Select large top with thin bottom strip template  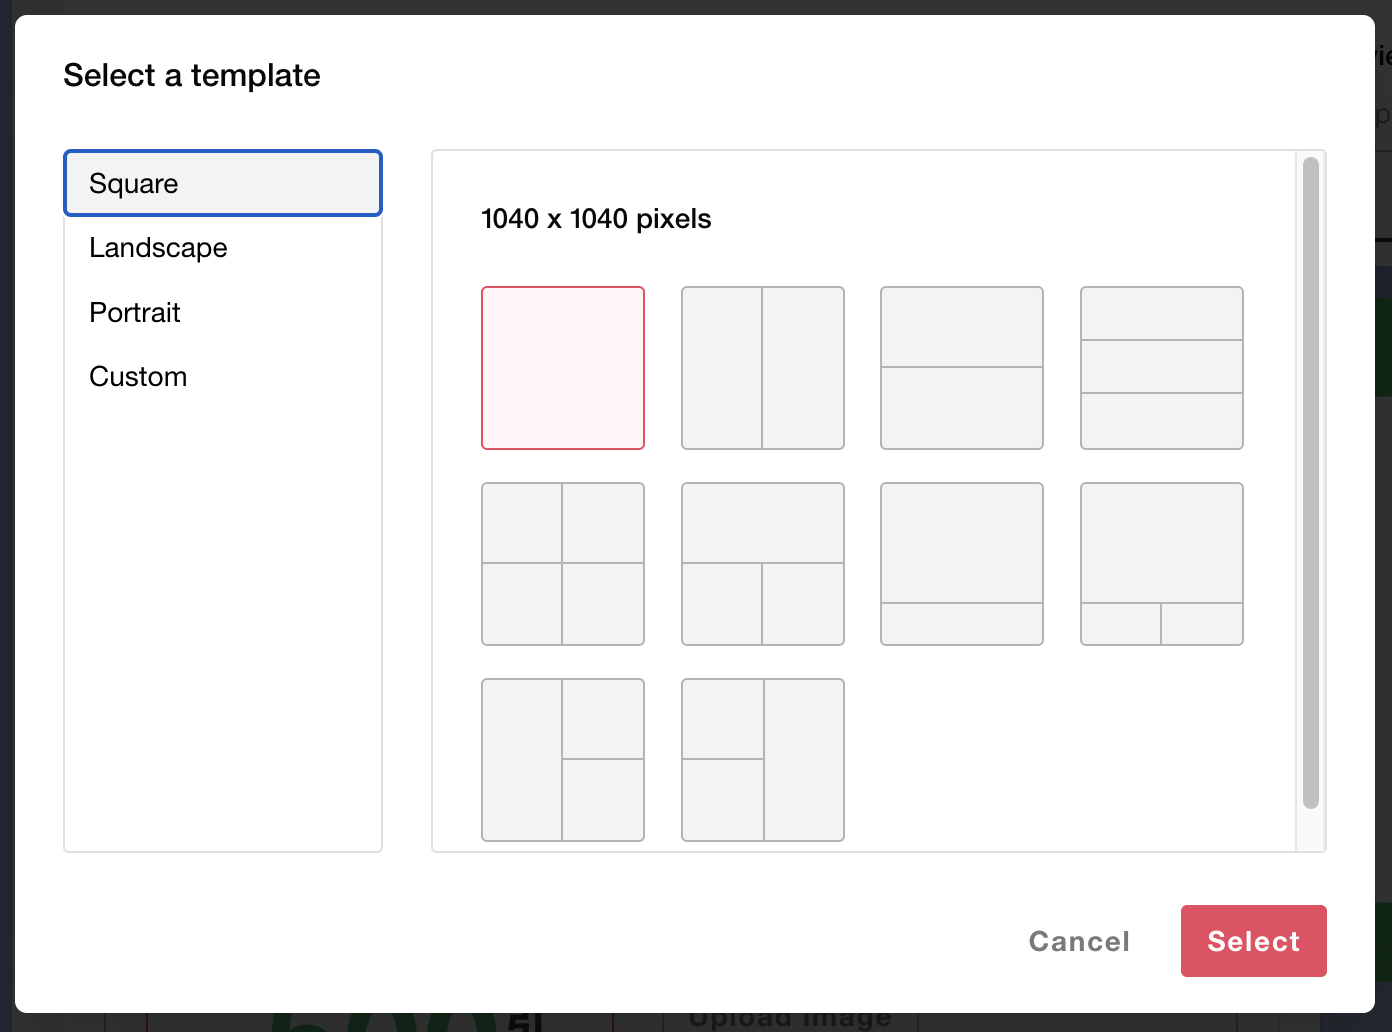pos(962,564)
